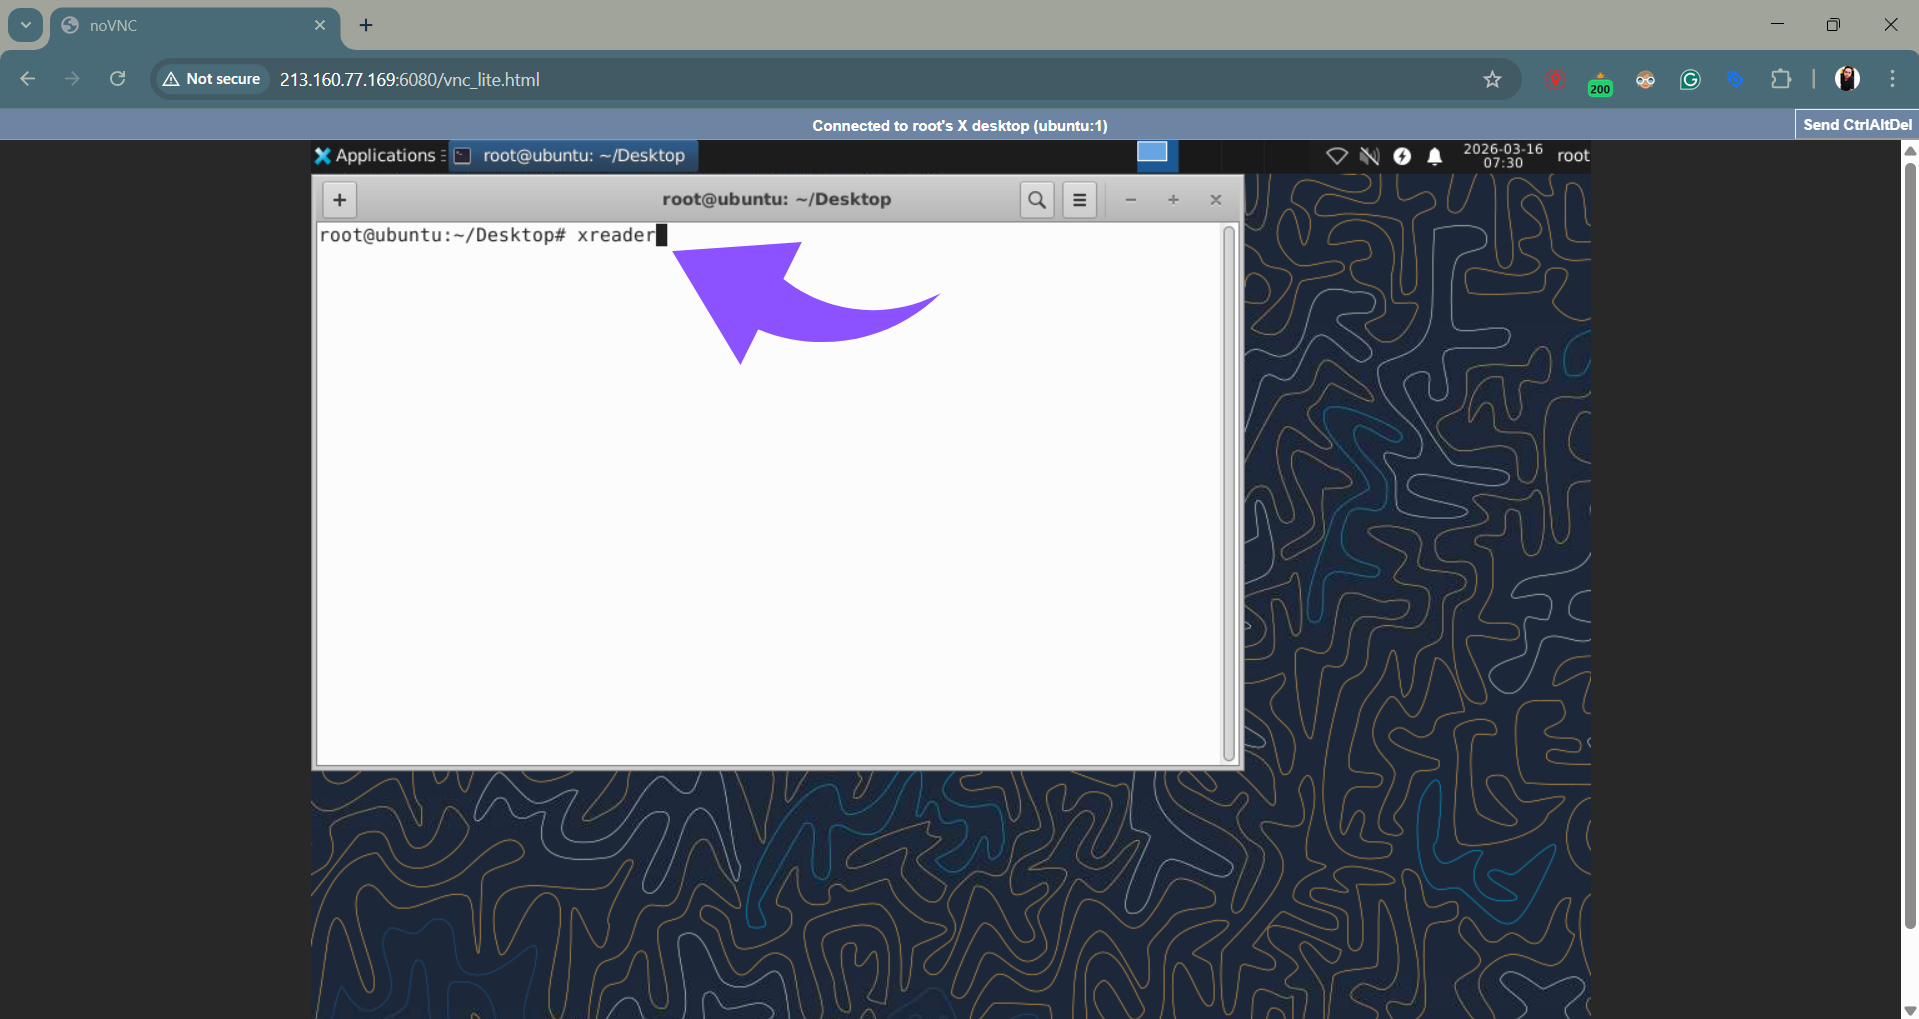
Task: Open the Grammarly extension icon
Action: 1690,79
